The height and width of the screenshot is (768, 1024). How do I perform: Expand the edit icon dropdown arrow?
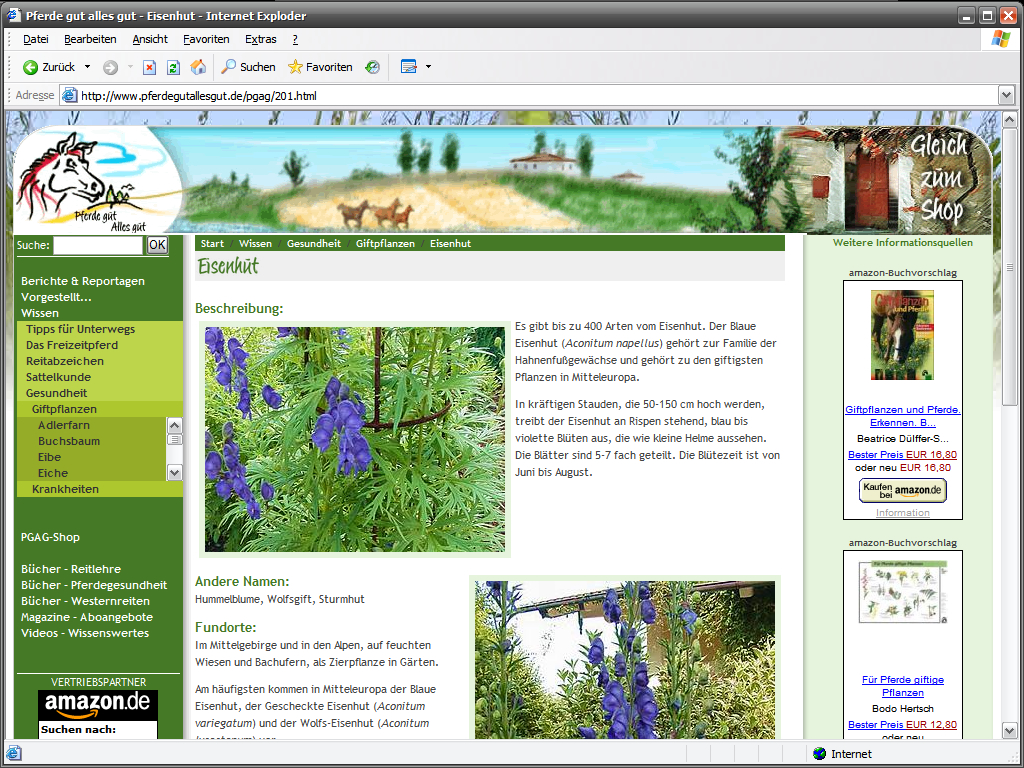click(428, 67)
